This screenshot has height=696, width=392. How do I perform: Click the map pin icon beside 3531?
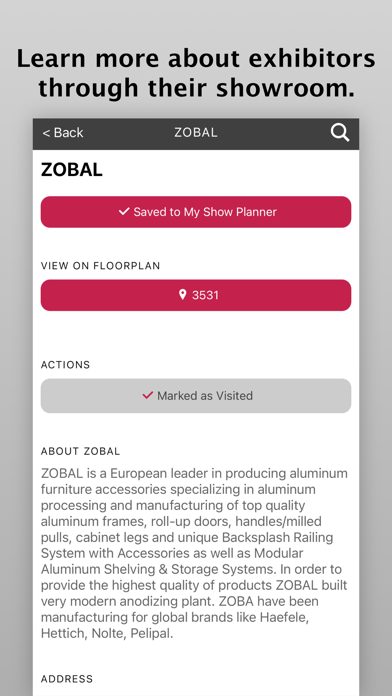(x=182, y=295)
